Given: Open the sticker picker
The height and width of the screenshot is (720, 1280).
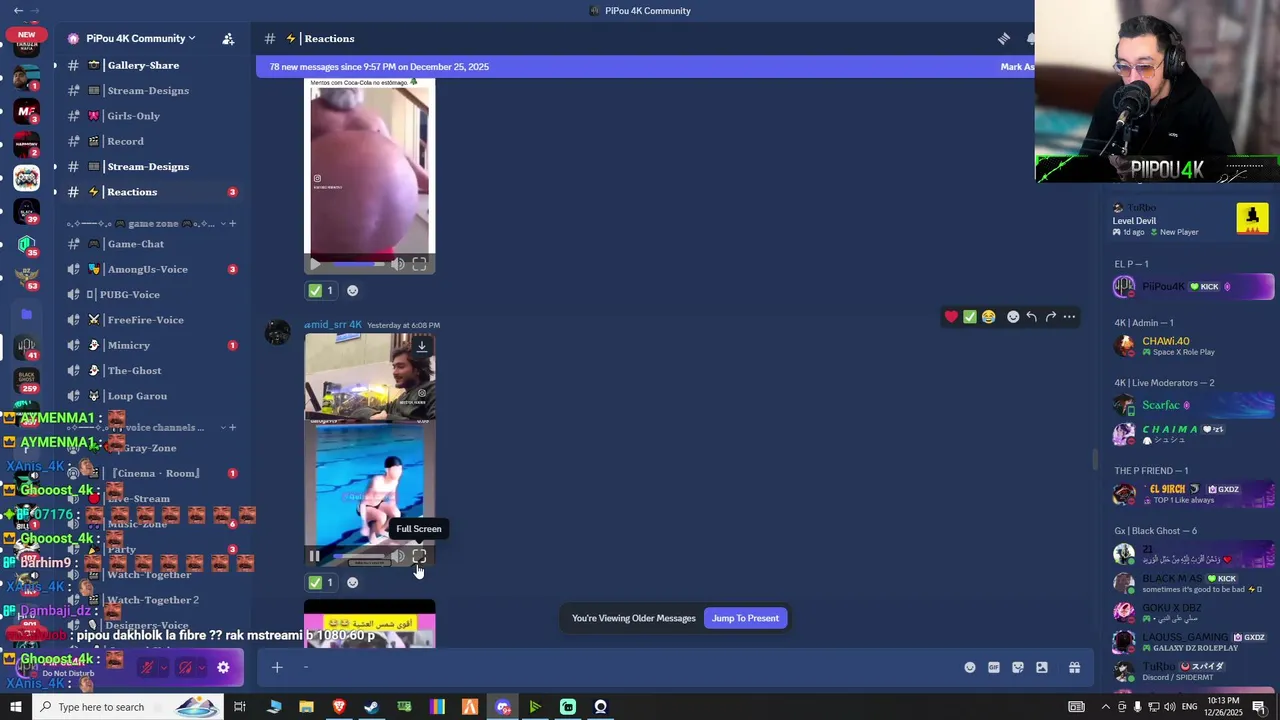Looking at the screenshot, I should (1018, 668).
